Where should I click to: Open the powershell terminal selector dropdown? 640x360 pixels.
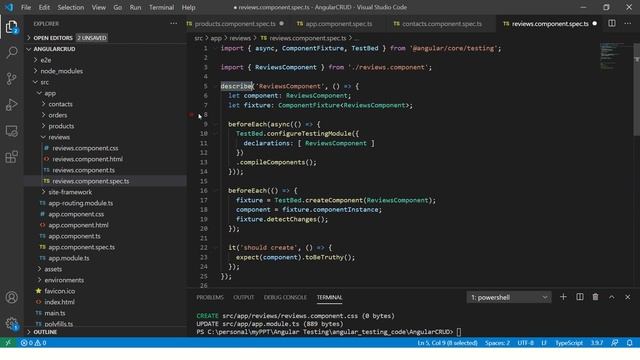tap(509, 297)
